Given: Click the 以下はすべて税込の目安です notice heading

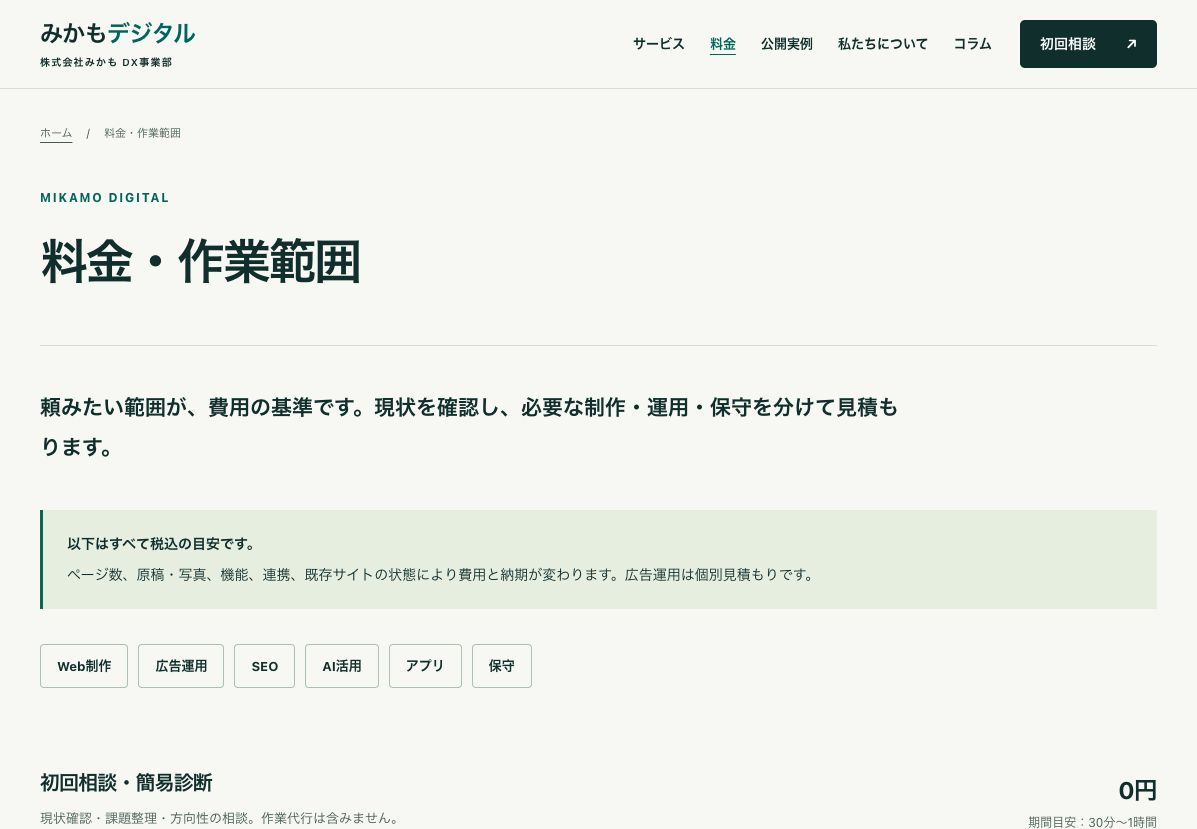Looking at the screenshot, I should (x=160, y=544).
